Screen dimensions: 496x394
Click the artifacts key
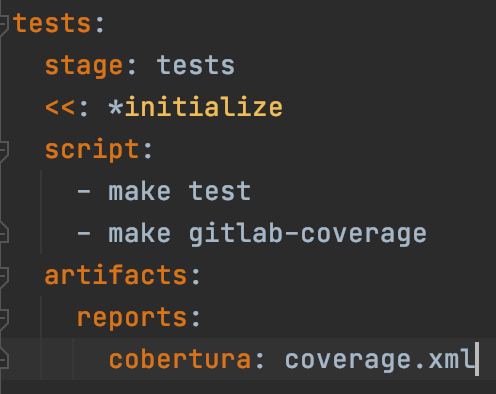[x=116, y=275]
